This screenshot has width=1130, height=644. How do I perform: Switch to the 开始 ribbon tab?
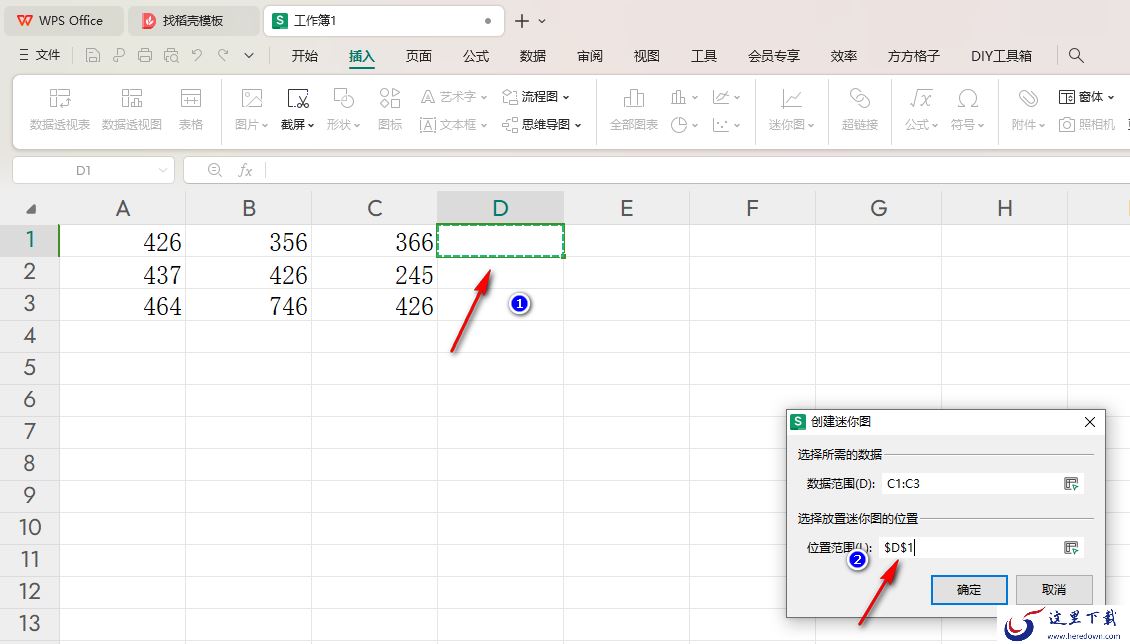(304, 56)
